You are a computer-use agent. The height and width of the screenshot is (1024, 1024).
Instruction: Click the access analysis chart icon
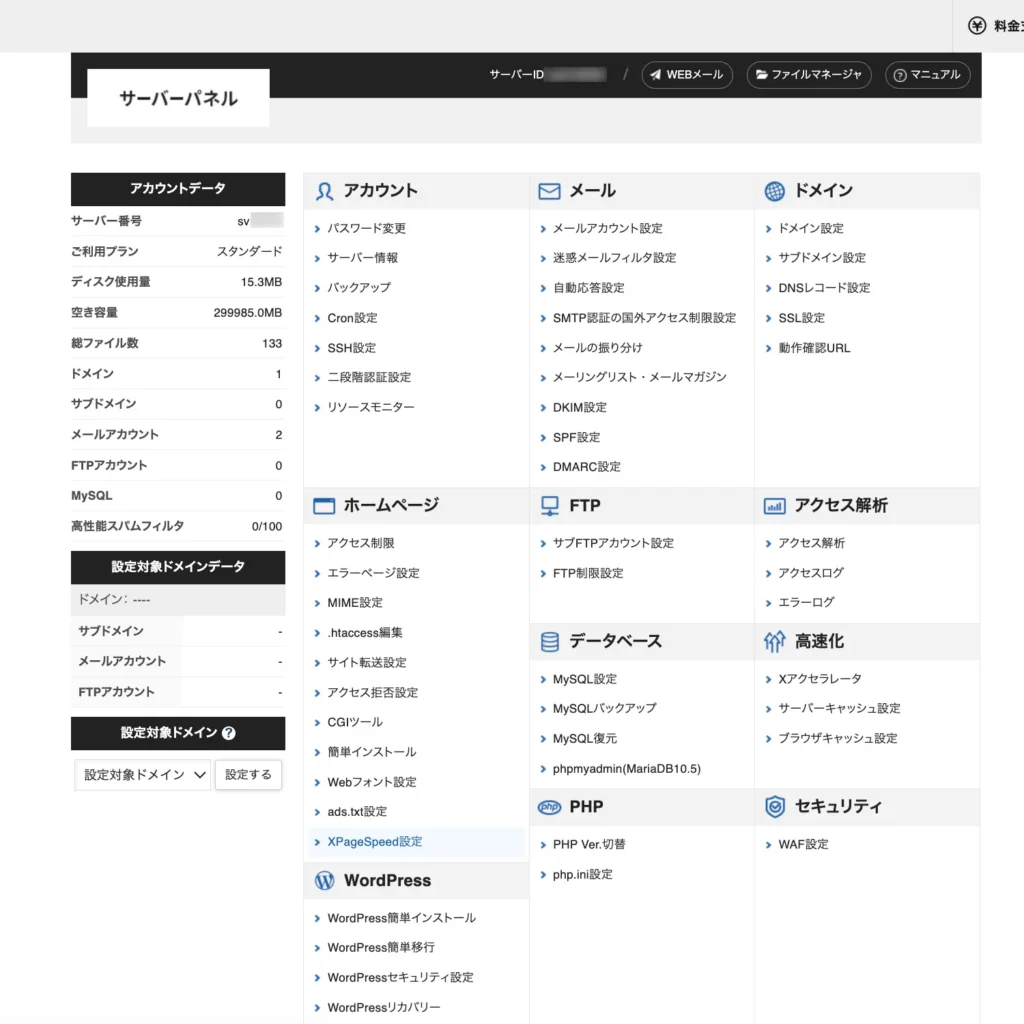[x=774, y=506]
